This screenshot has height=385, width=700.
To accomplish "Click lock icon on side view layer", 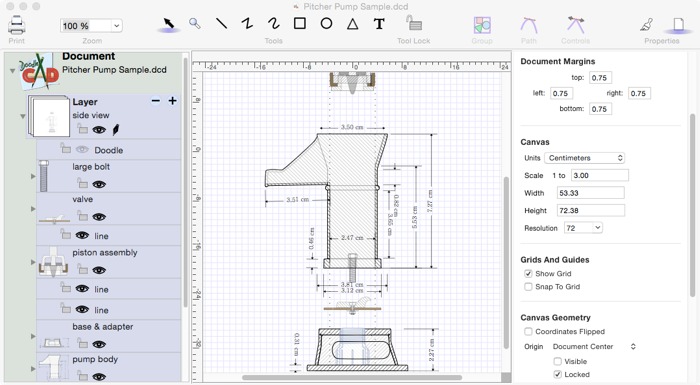I will 82,129.
